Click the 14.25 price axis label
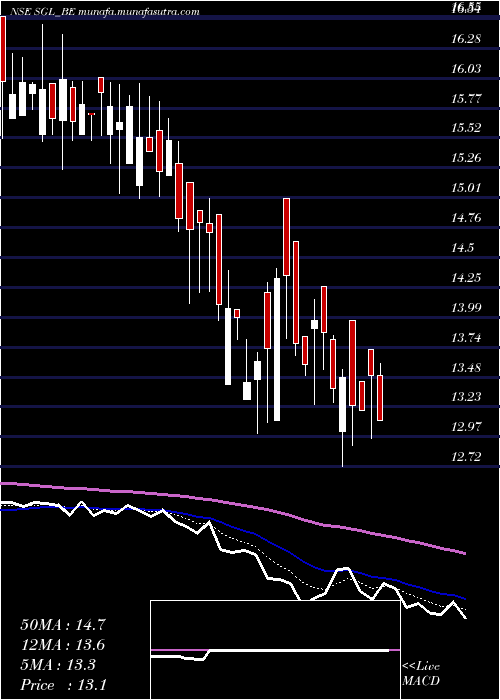500x700 pixels. coord(466,278)
